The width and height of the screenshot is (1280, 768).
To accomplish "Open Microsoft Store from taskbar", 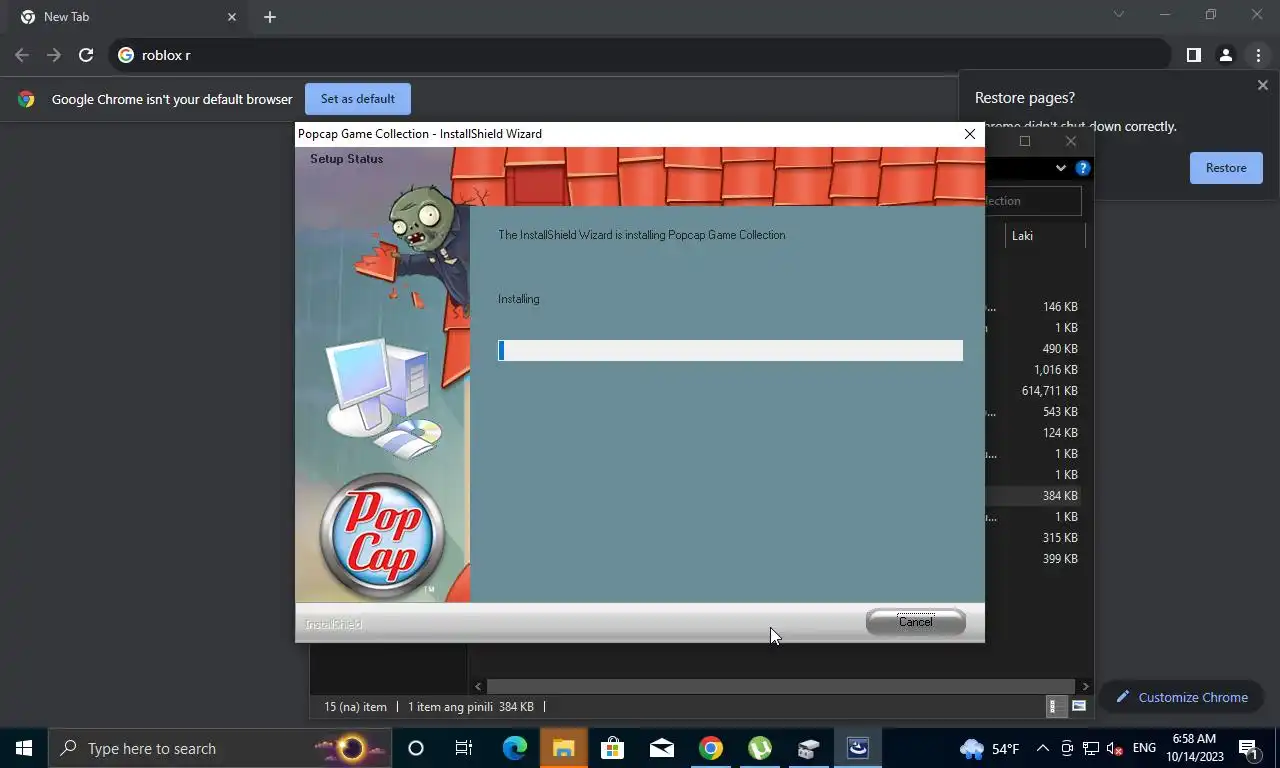I will coord(612,748).
